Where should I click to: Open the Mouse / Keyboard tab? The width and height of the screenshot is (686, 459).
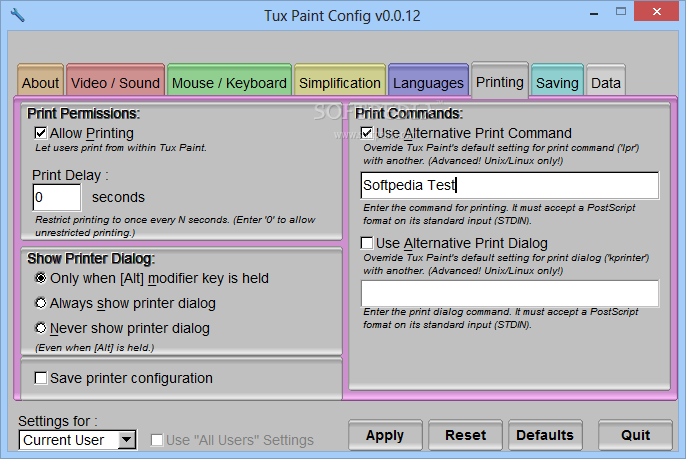point(229,80)
